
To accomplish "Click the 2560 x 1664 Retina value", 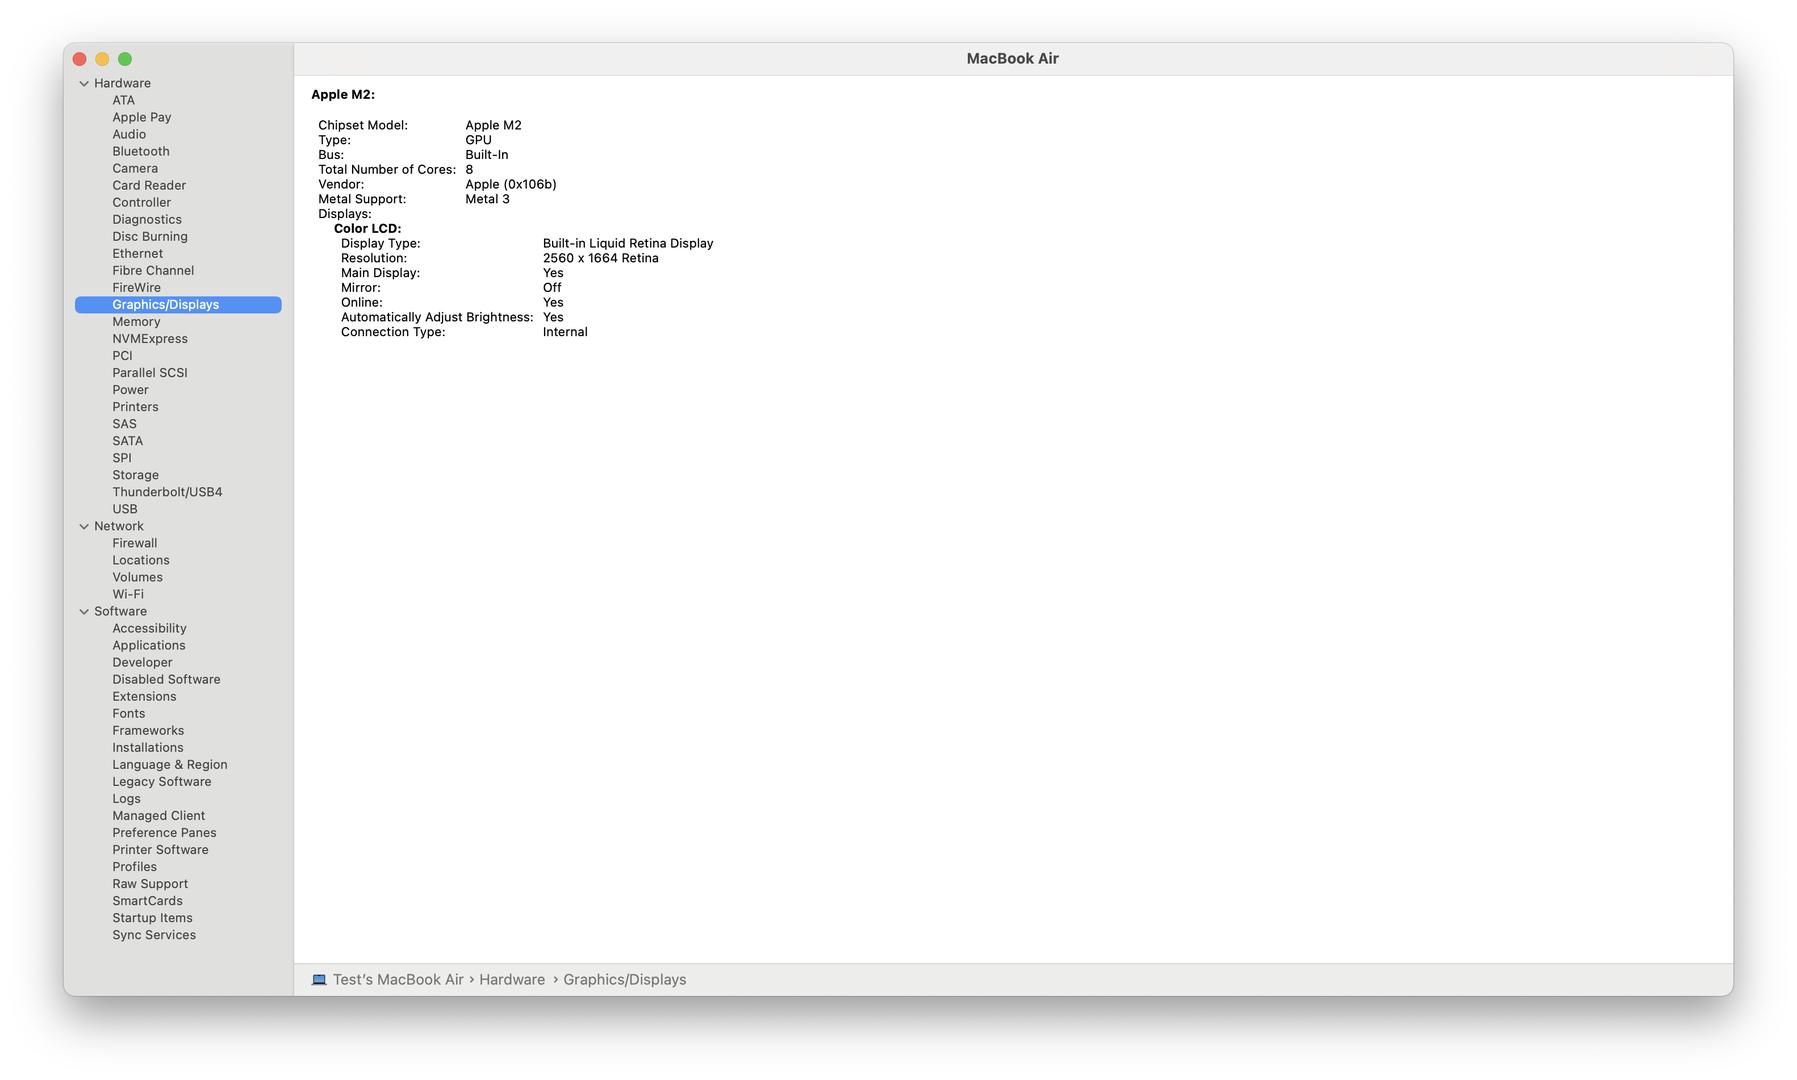I will click(601, 258).
